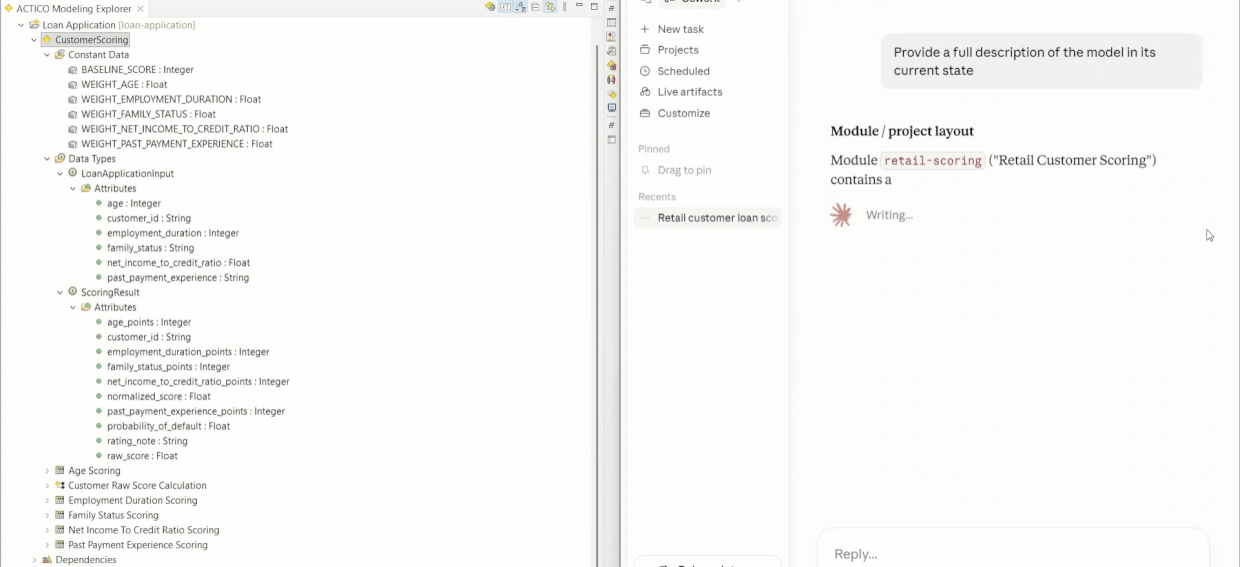Select probability_of_default : Float attribute
Viewport: 1240px width, 567px height.
pos(168,426)
